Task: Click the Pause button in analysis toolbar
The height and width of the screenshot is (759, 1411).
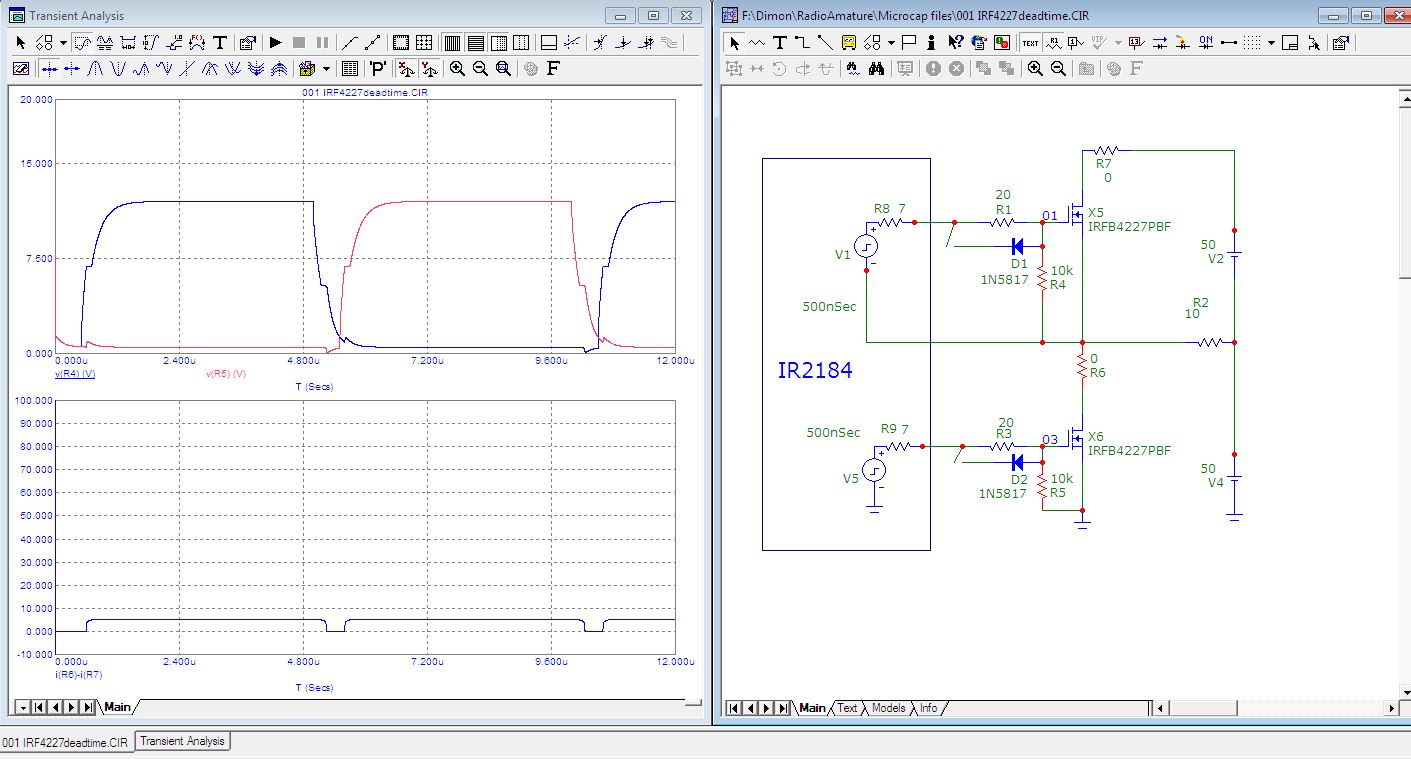Action: tap(322, 43)
